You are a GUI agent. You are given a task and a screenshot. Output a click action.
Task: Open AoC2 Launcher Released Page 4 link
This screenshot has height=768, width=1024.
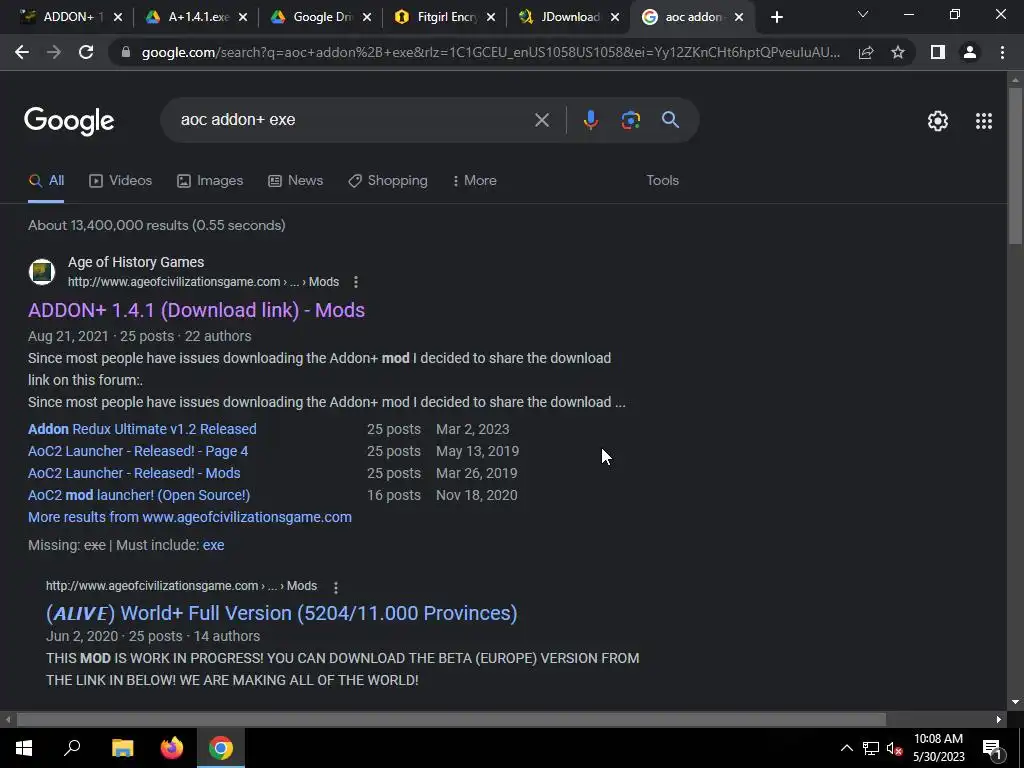[x=138, y=451]
